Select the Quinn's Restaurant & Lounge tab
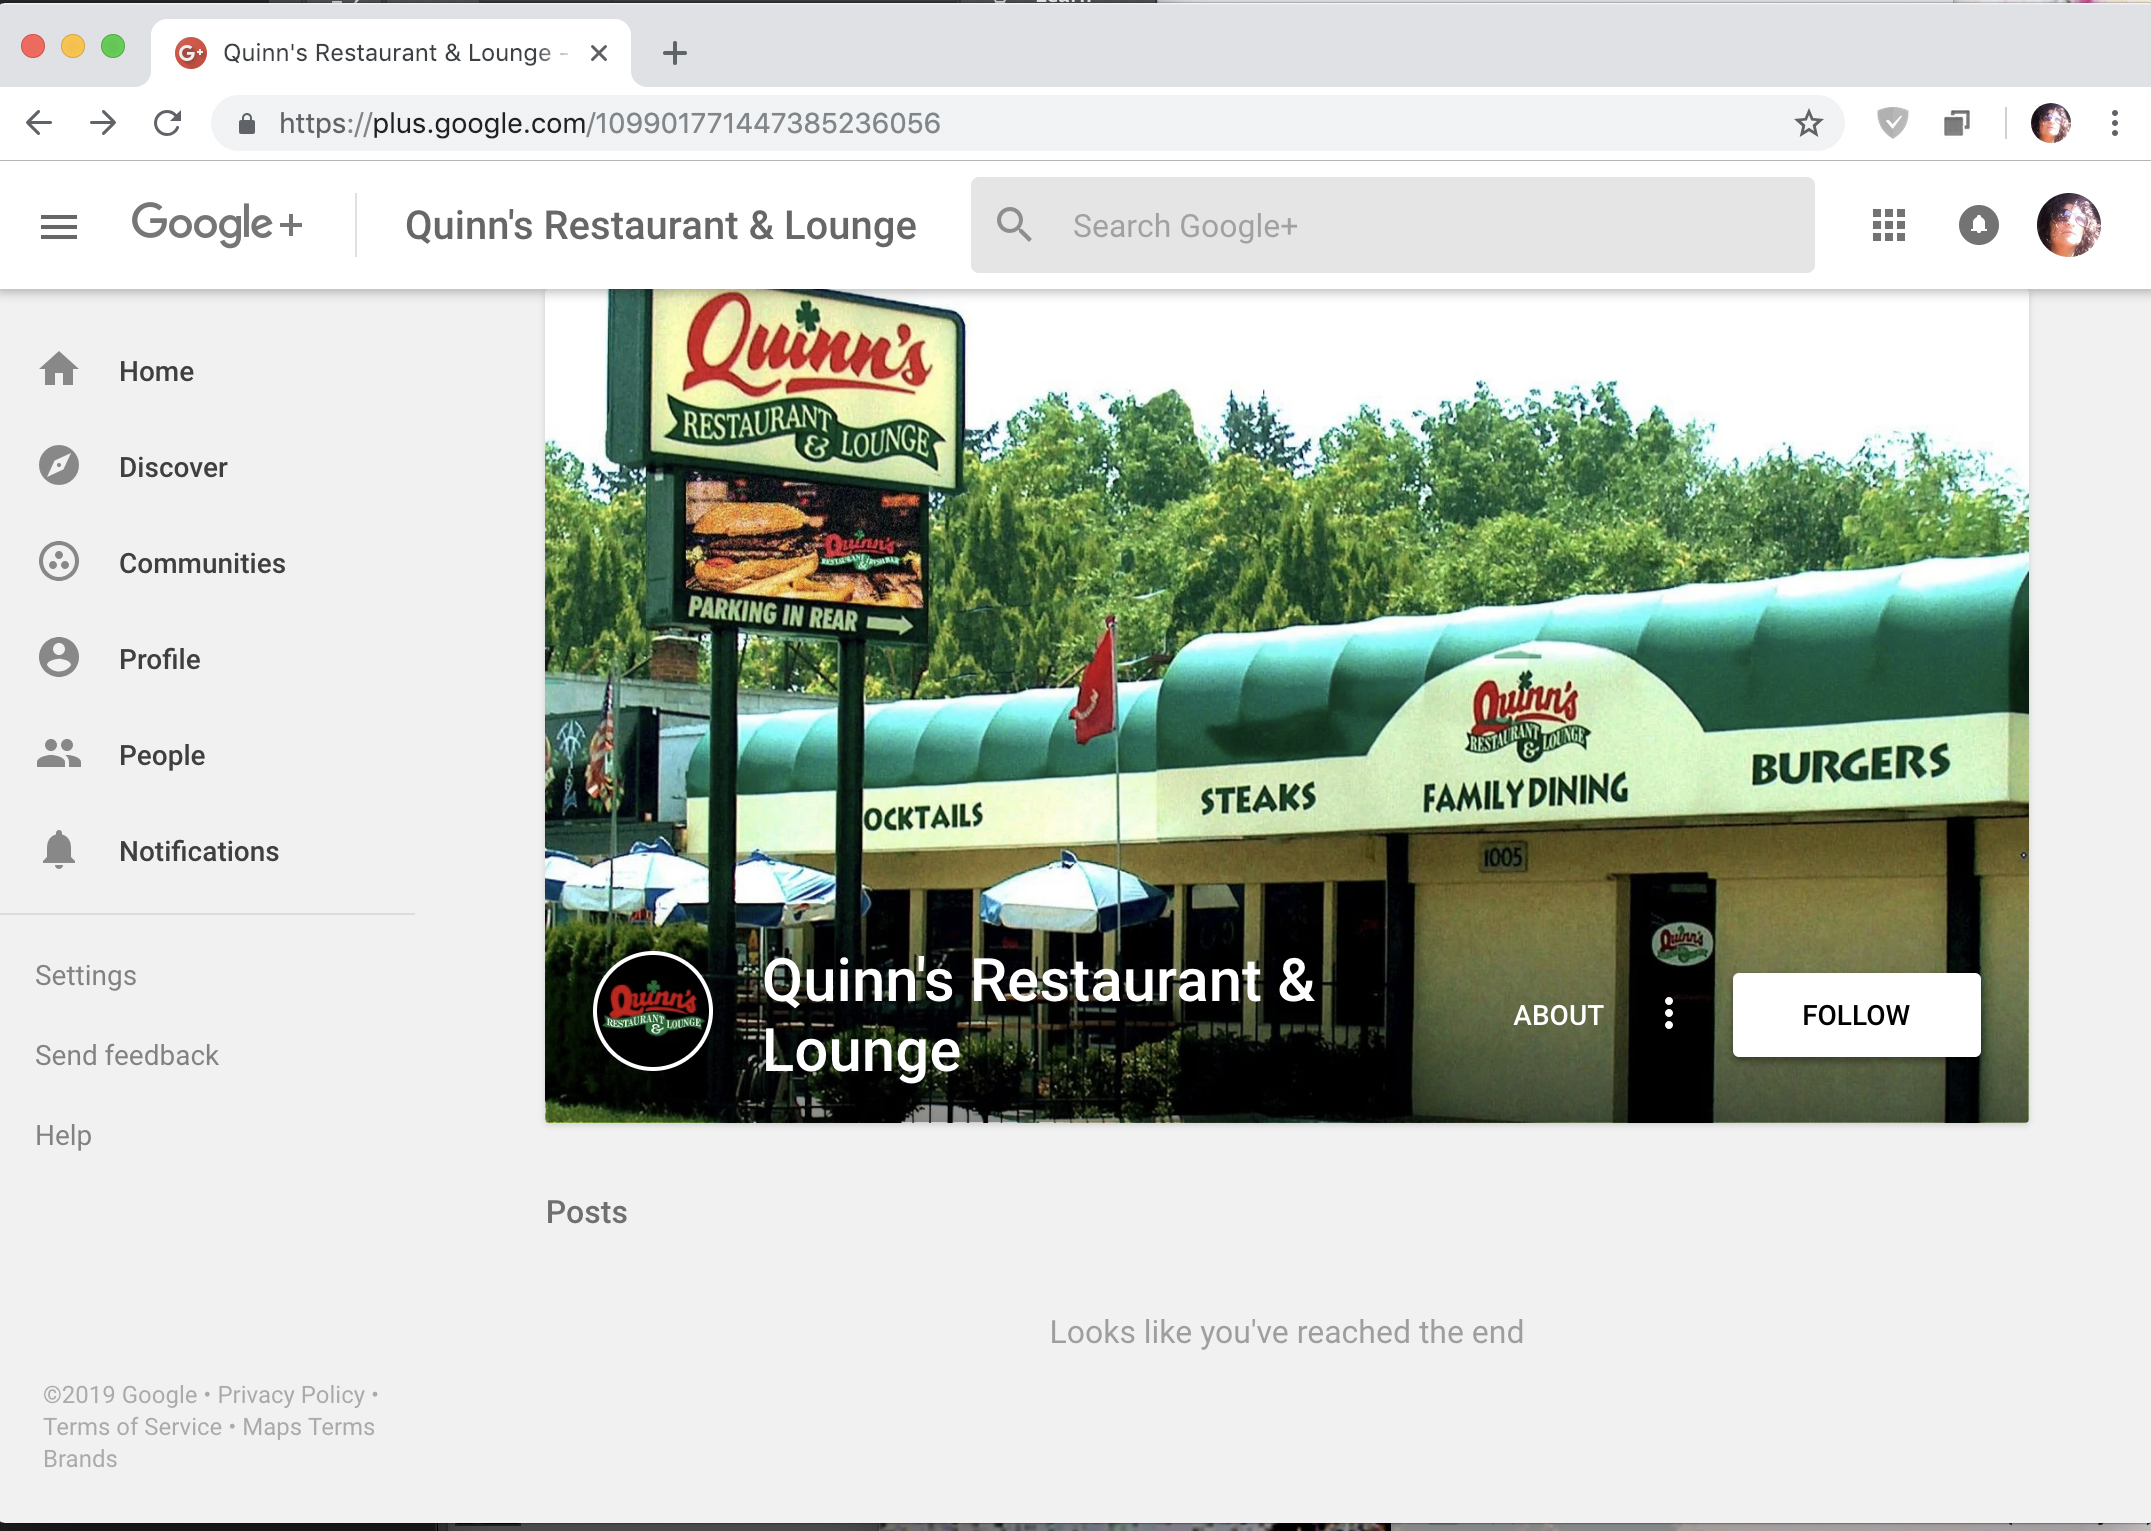 tap(390, 53)
